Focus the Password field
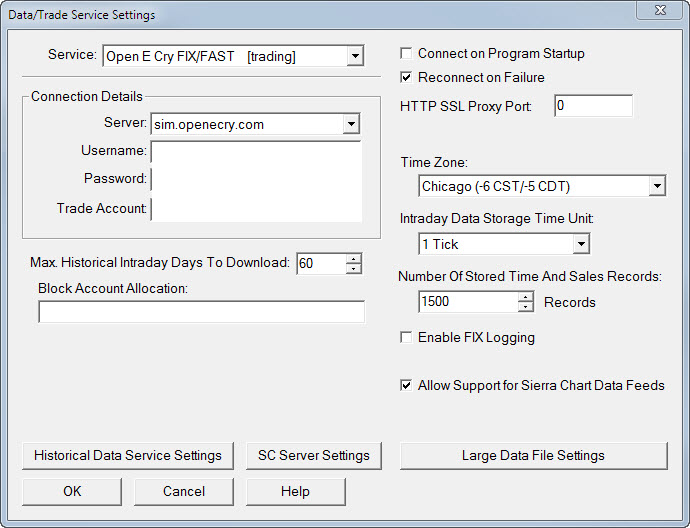This screenshot has height=528, width=690. [255, 179]
